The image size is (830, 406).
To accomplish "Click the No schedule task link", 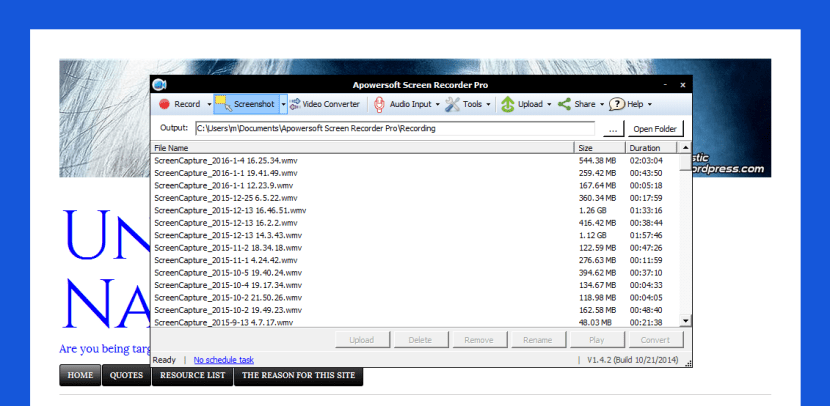I will 224,360.
